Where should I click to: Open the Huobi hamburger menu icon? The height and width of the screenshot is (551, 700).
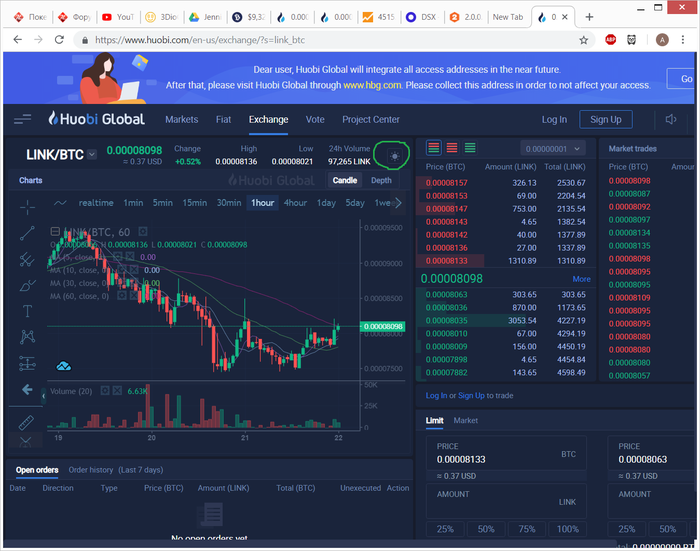[x=22, y=119]
